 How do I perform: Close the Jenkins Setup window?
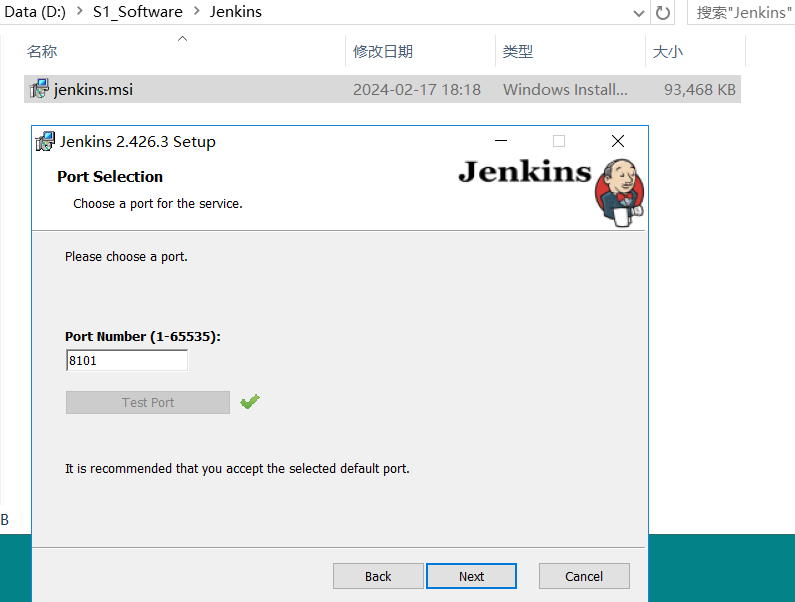coord(618,141)
